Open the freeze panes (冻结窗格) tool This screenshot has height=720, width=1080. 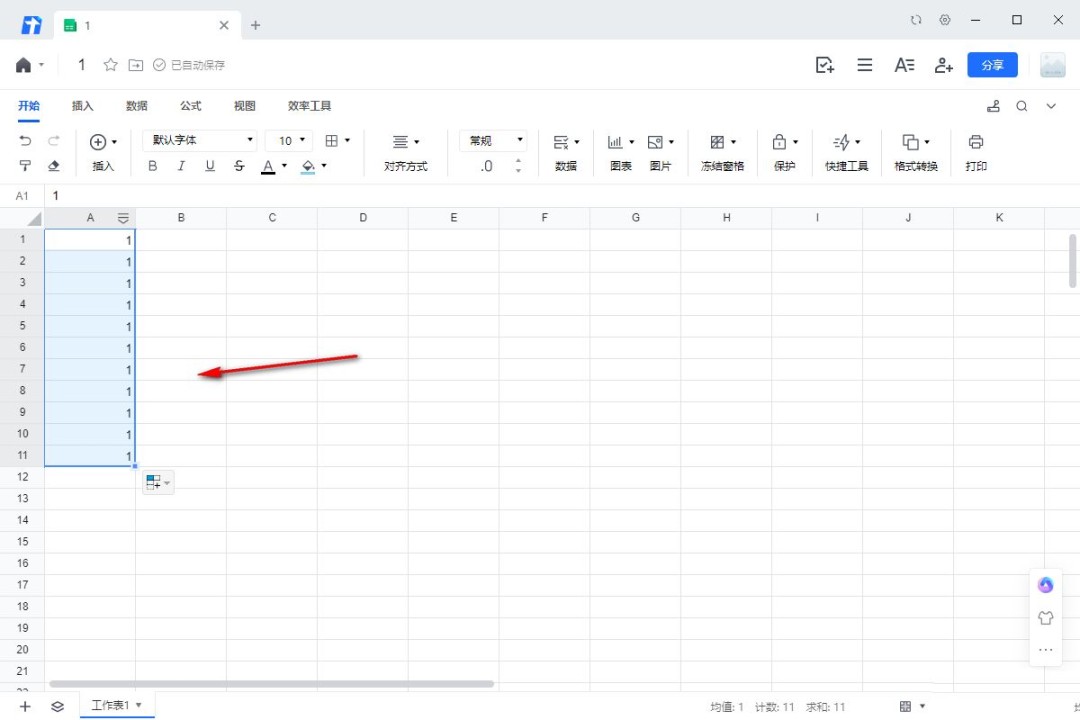721,142
